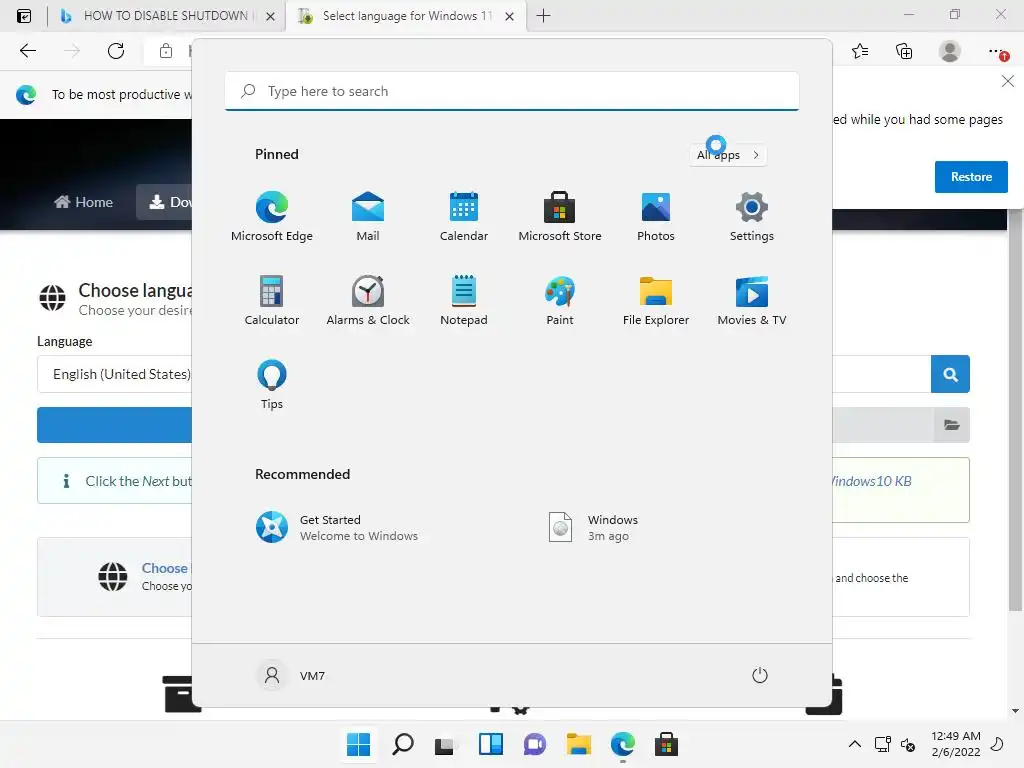The height and width of the screenshot is (768, 1024).
Task: Open Collections in Edge toolbar
Action: (x=904, y=51)
